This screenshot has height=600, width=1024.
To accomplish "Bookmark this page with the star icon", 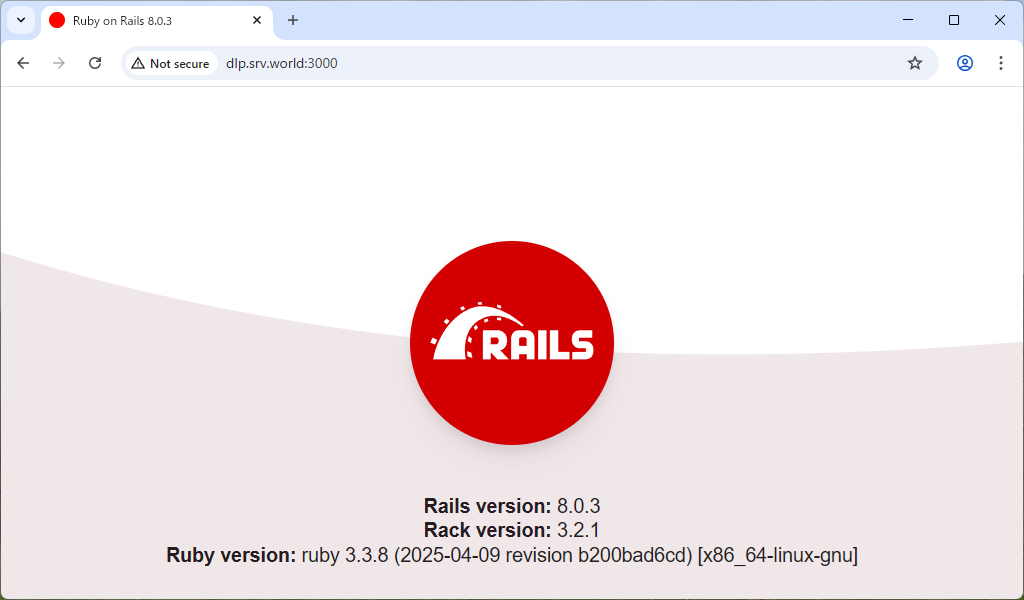I will point(914,63).
